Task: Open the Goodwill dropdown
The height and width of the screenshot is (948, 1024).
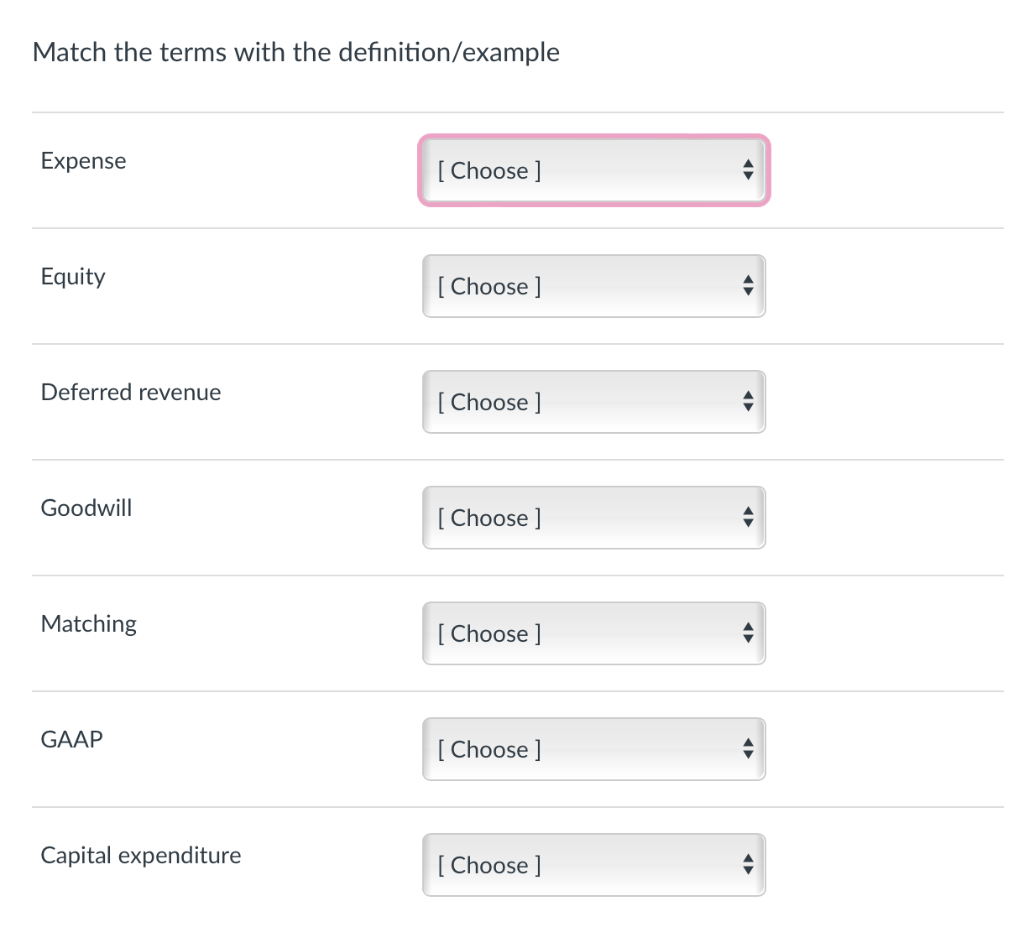Action: (x=594, y=517)
